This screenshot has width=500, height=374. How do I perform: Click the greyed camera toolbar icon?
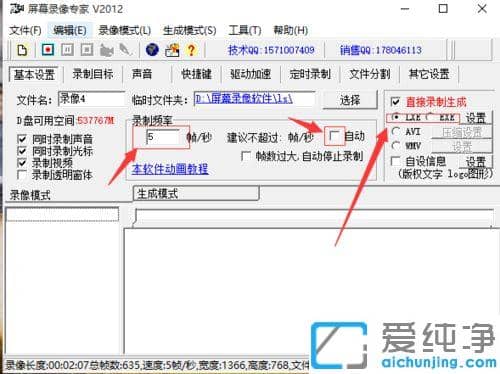(x=106, y=50)
